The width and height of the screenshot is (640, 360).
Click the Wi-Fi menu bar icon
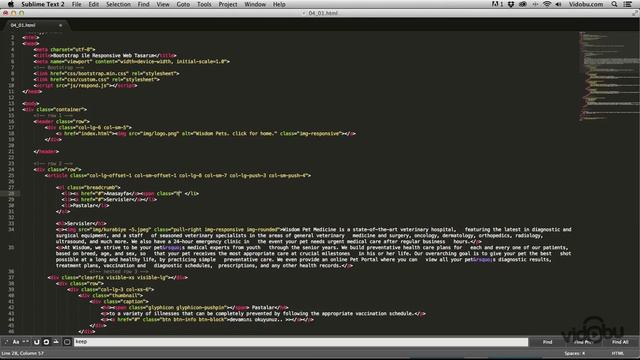pyautogui.click(x=547, y=4)
